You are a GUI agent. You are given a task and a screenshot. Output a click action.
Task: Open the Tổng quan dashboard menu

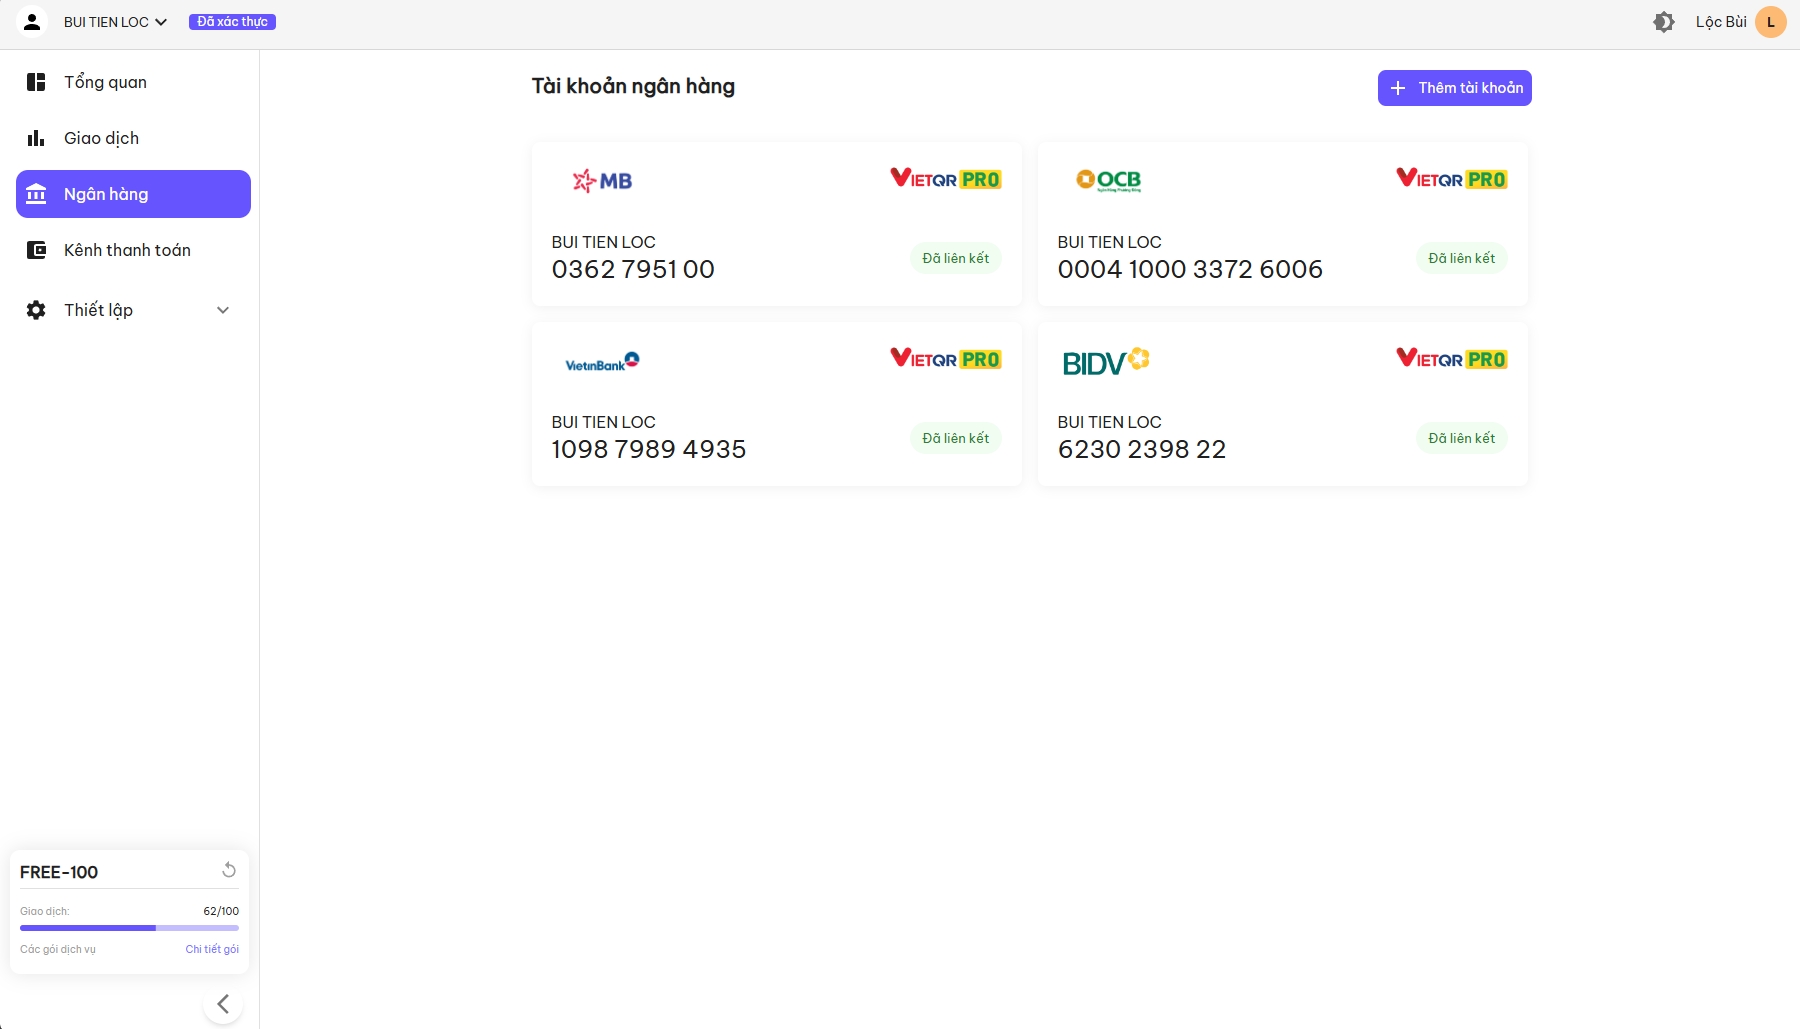[x=133, y=82]
